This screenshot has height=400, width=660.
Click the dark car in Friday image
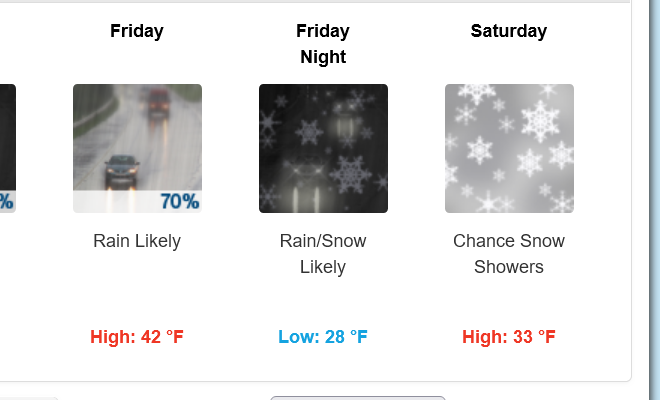(122, 170)
